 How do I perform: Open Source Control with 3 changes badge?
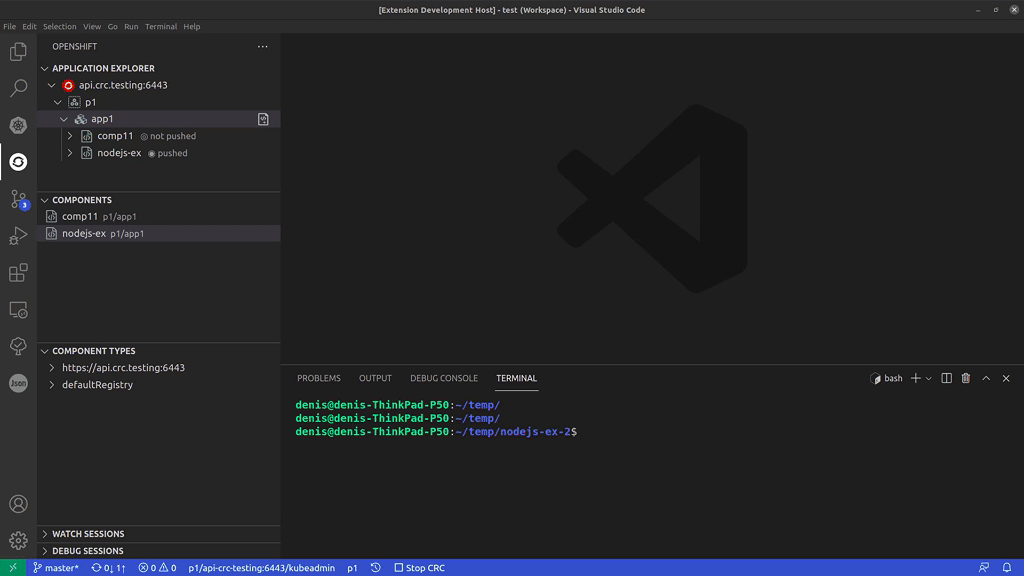click(x=18, y=199)
